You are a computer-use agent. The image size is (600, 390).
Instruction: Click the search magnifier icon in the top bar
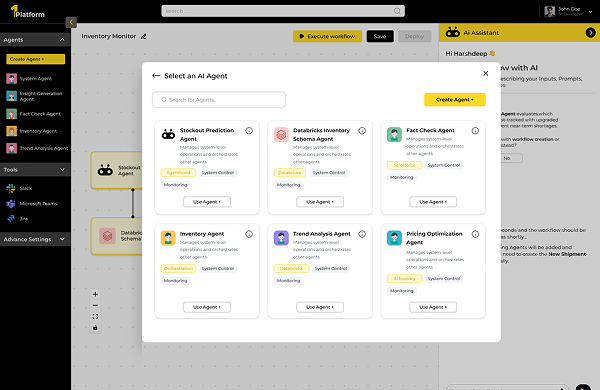coord(397,11)
